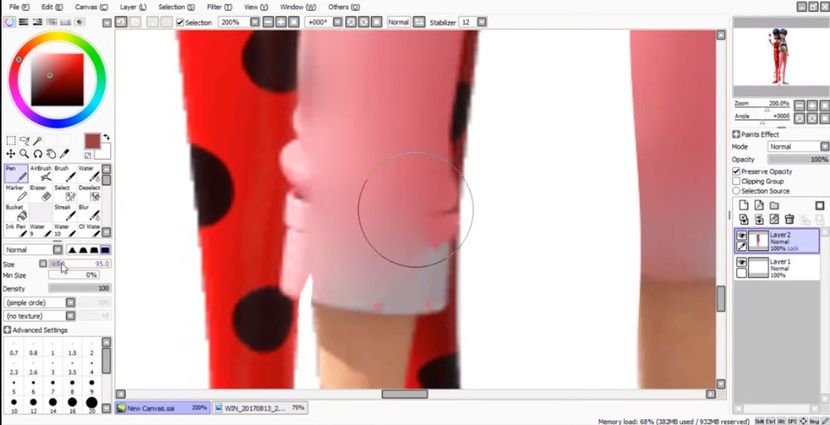Enable Clipping Group
Viewport: 830px width, 425px height.
(736, 181)
